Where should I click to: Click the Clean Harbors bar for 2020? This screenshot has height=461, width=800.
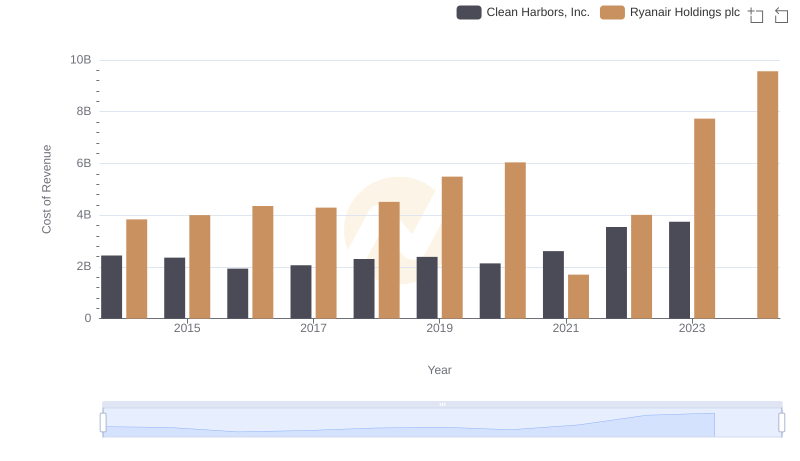click(x=490, y=291)
